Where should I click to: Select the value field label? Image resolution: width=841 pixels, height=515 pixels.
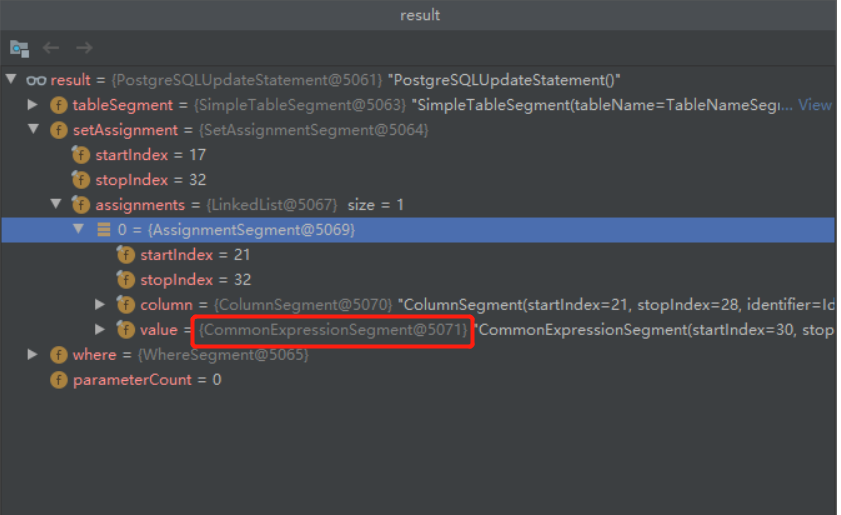coord(159,329)
